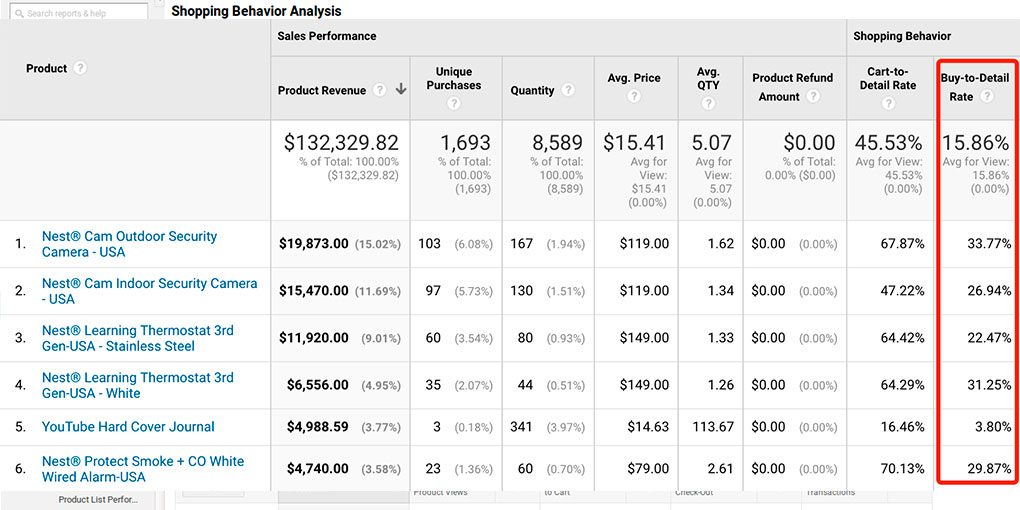The image size is (1020, 510).
Task: Open Nest Learning Thermostat White product
Action: click(137, 385)
